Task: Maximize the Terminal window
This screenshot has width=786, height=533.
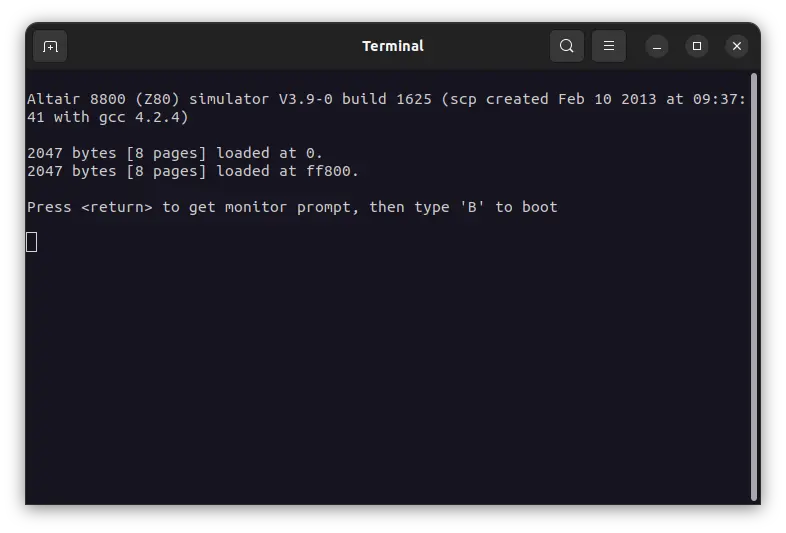Action: pos(697,46)
